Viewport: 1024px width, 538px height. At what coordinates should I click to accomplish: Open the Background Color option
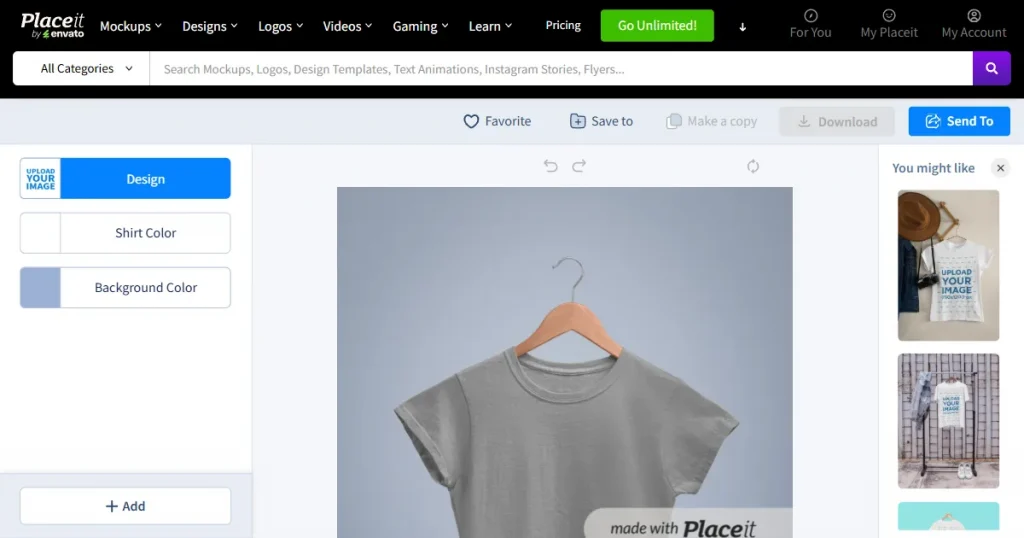[125, 287]
